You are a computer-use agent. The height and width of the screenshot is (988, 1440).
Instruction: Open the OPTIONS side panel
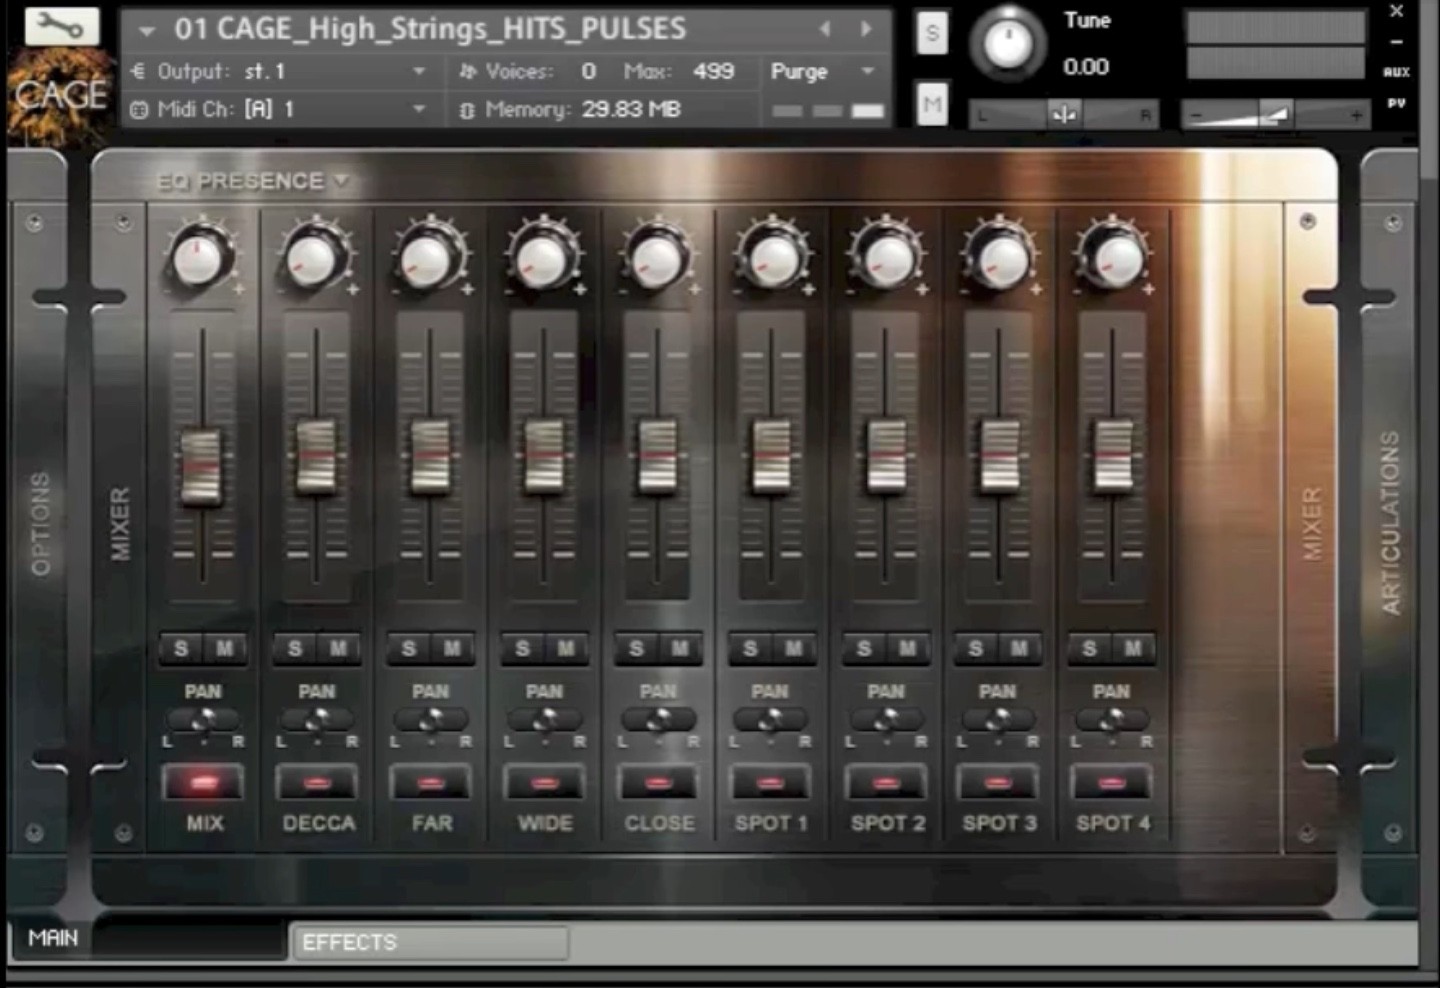pos(40,522)
